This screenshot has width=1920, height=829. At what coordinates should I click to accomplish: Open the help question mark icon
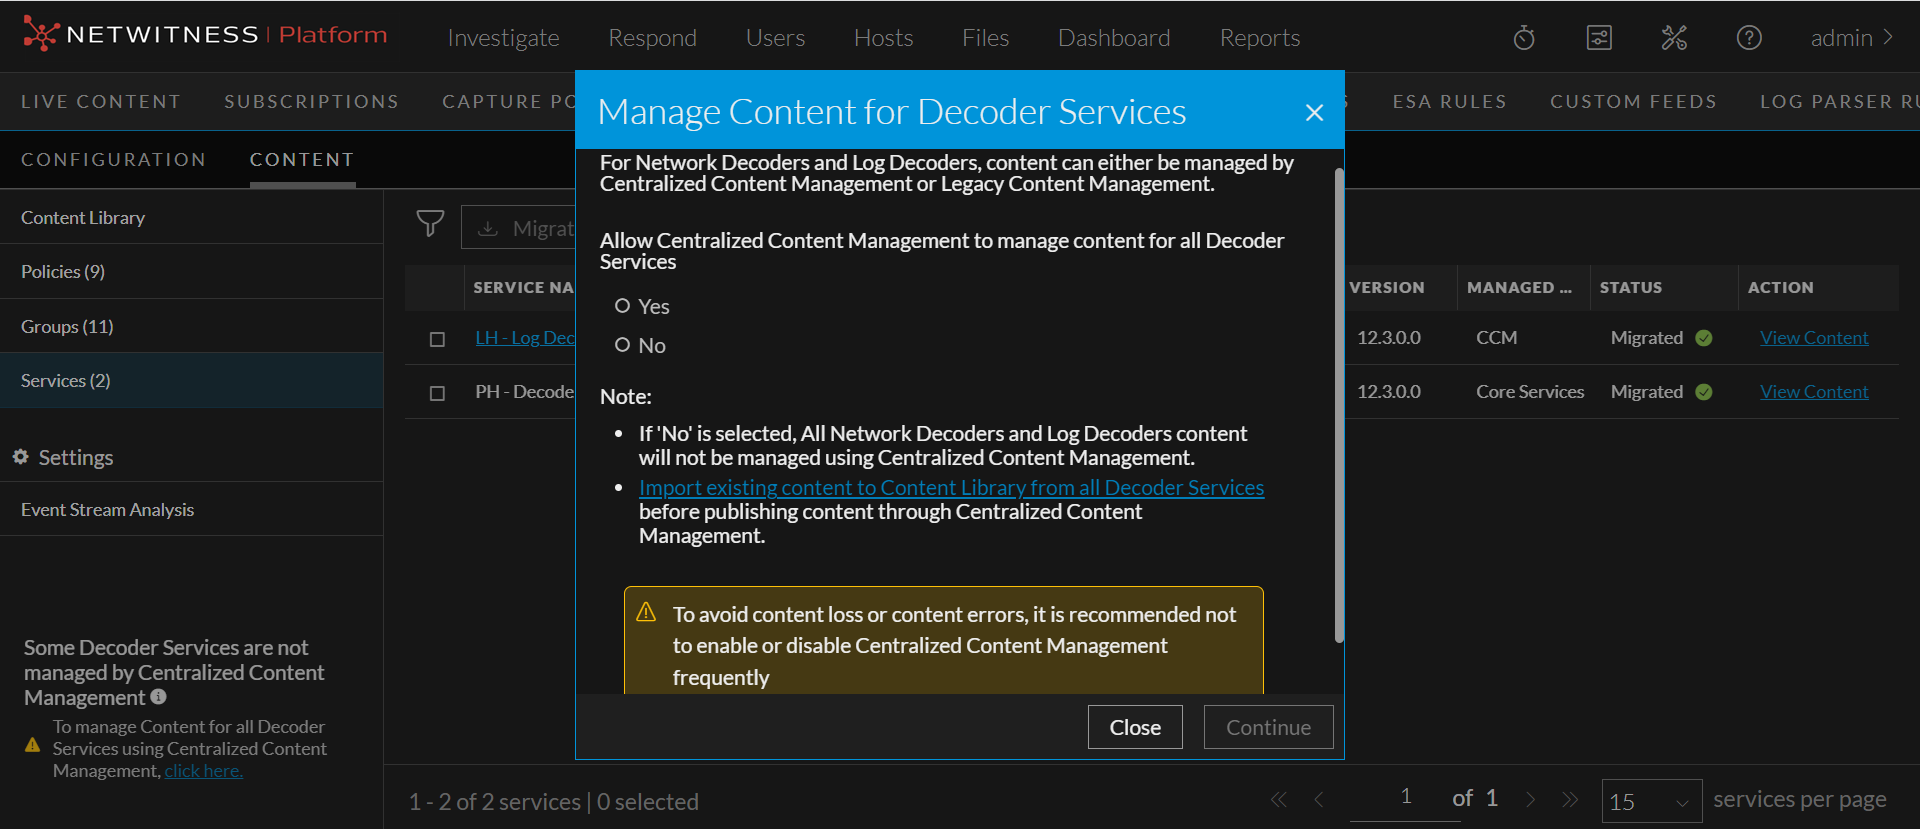1749,38
